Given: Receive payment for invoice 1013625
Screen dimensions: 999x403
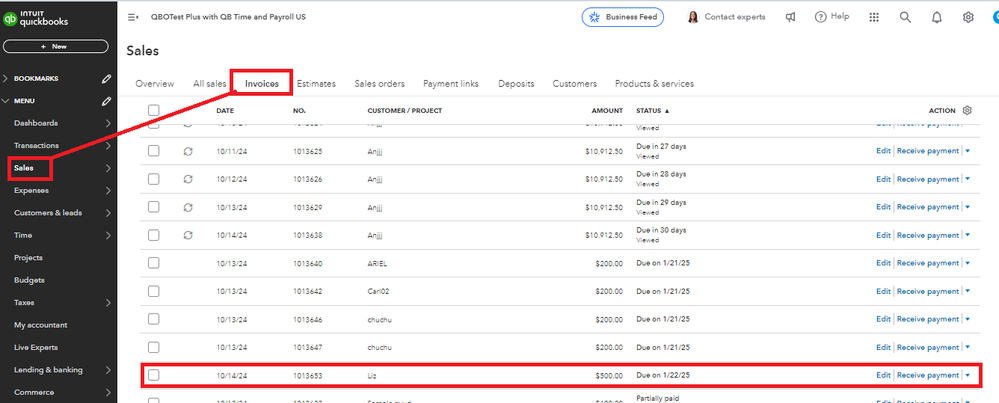Looking at the screenshot, I should [x=928, y=151].
